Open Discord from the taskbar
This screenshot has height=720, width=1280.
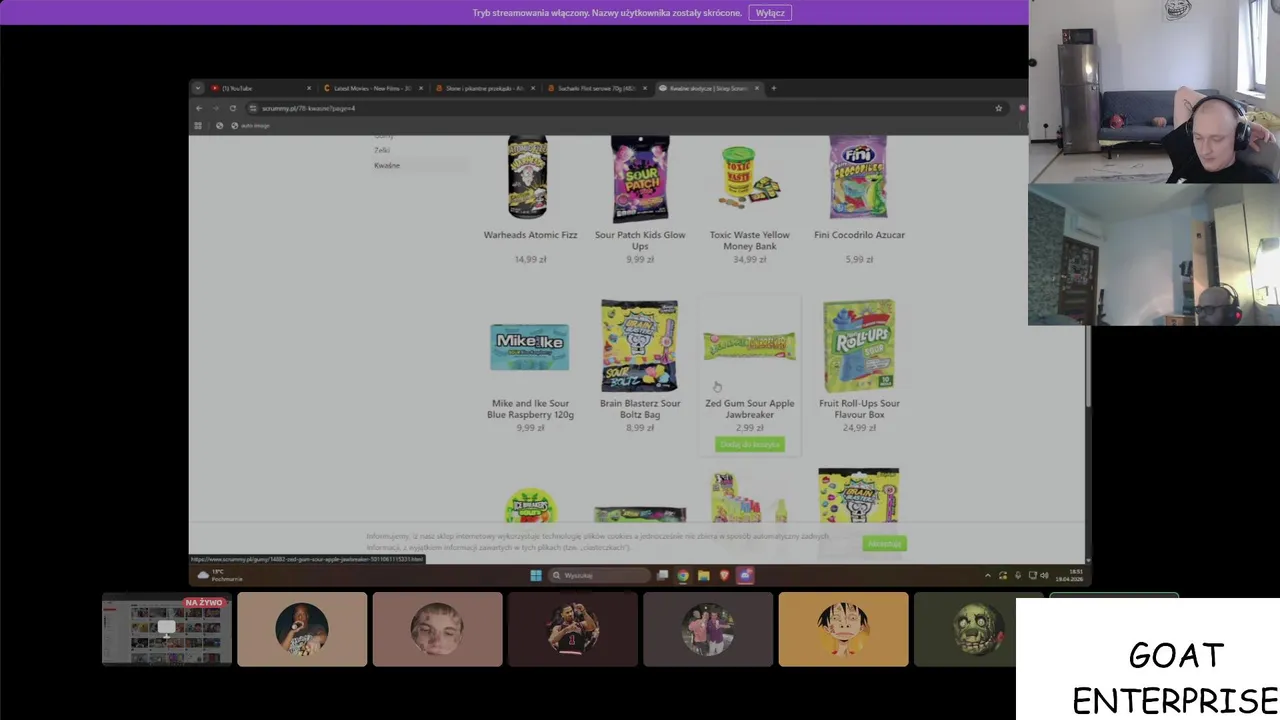click(x=745, y=575)
